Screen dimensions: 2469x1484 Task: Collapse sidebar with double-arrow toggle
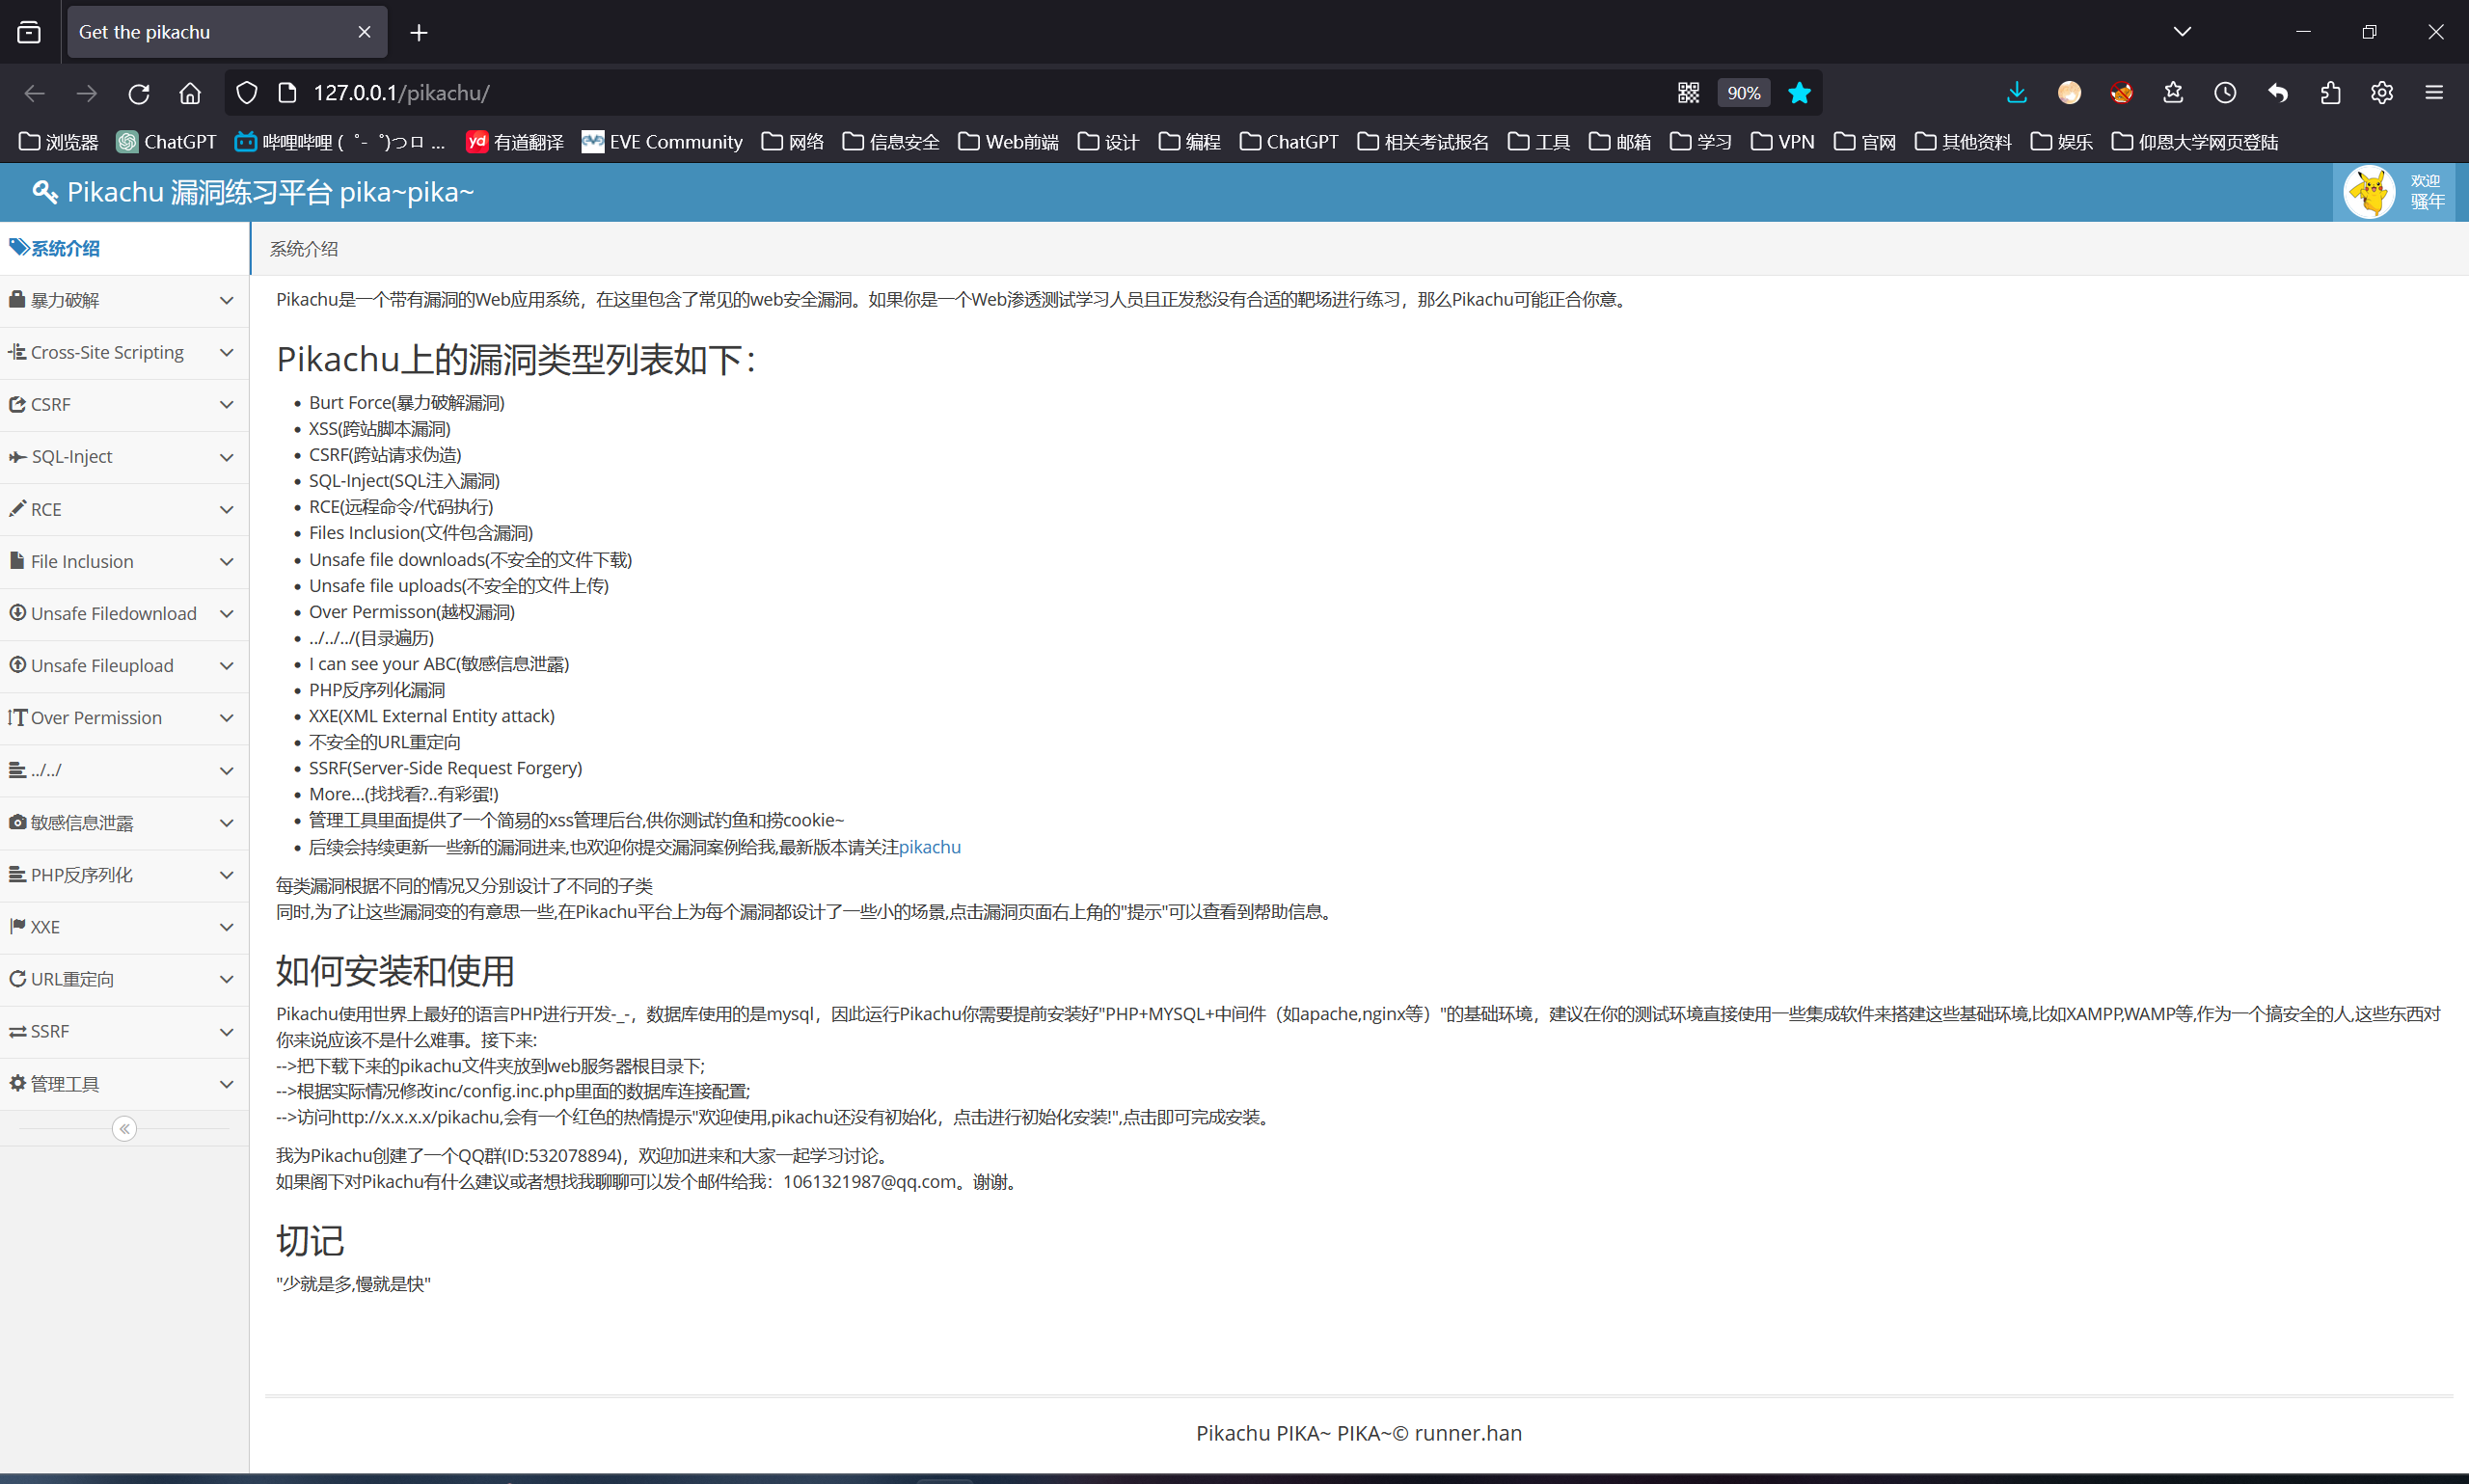pyautogui.click(x=124, y=1129)
